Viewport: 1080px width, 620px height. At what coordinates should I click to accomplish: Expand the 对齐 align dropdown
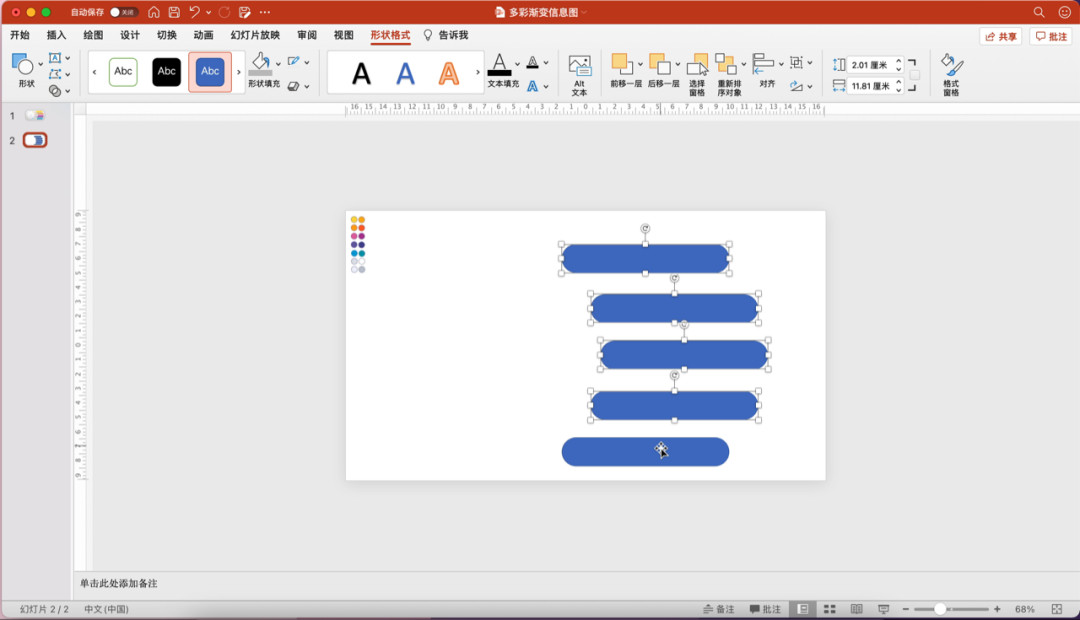click(x=781, y=63)
